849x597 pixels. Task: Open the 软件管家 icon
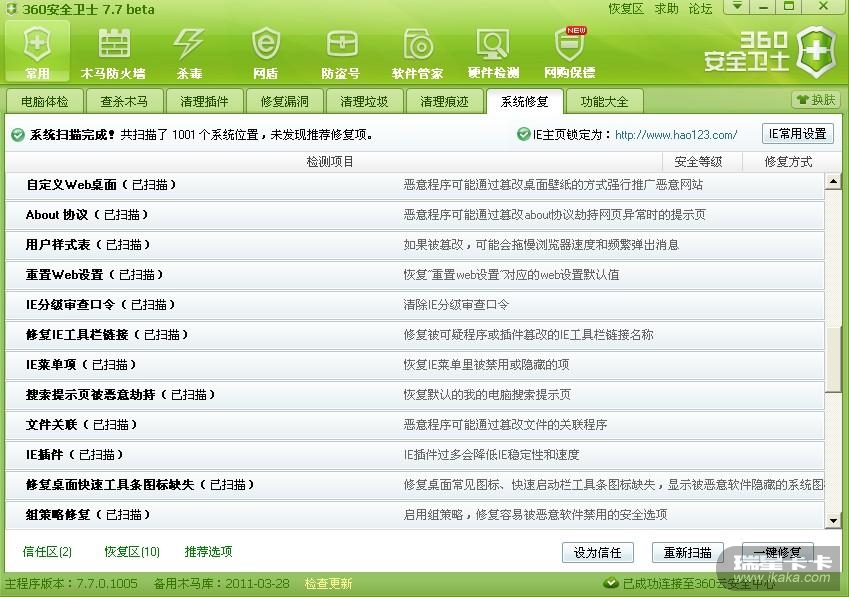(x=417, y=52)
